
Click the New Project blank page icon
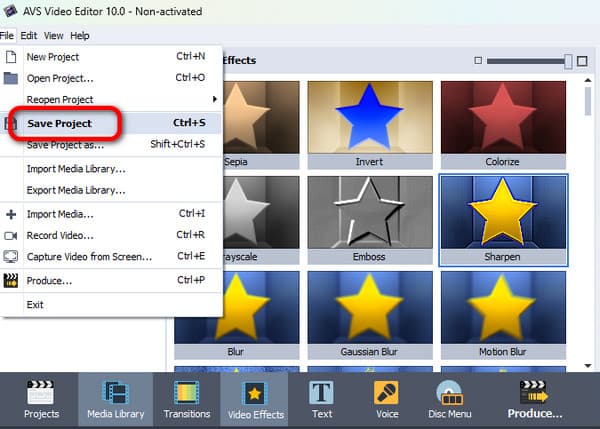(x=11, y=57)
